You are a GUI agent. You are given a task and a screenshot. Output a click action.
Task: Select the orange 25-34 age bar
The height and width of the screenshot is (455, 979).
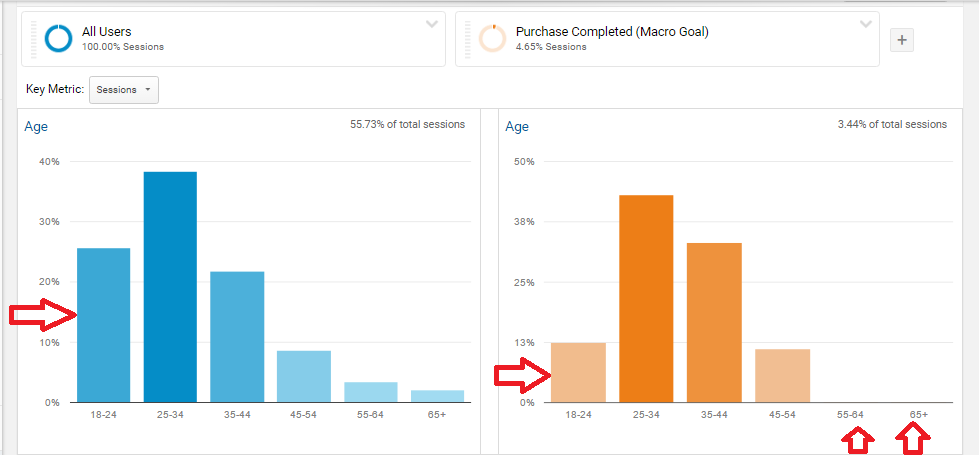pyautogui.click(x=646, y=299)
